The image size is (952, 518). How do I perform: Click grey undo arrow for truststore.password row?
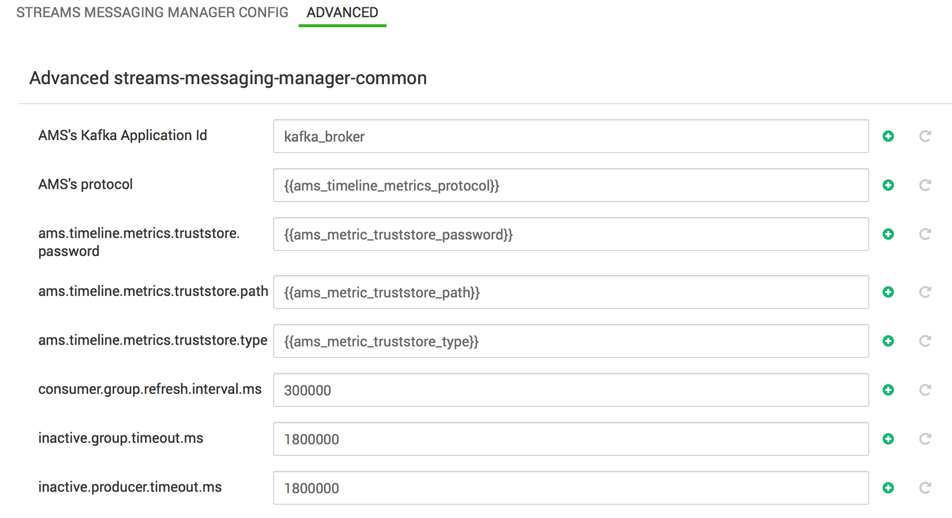925,234
